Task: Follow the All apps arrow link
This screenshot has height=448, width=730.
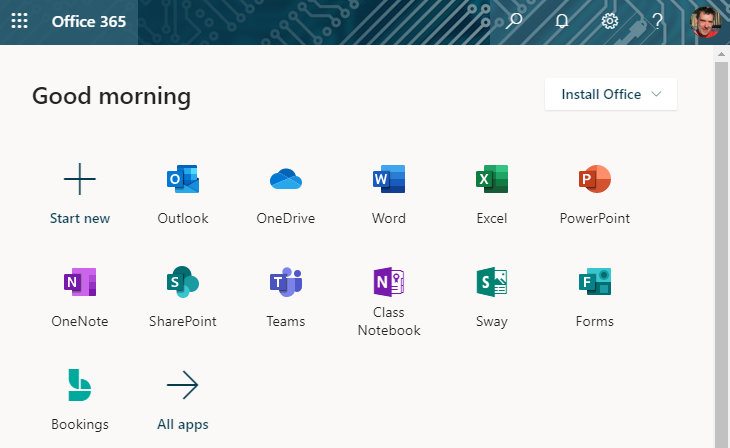Action: point(183,385)
